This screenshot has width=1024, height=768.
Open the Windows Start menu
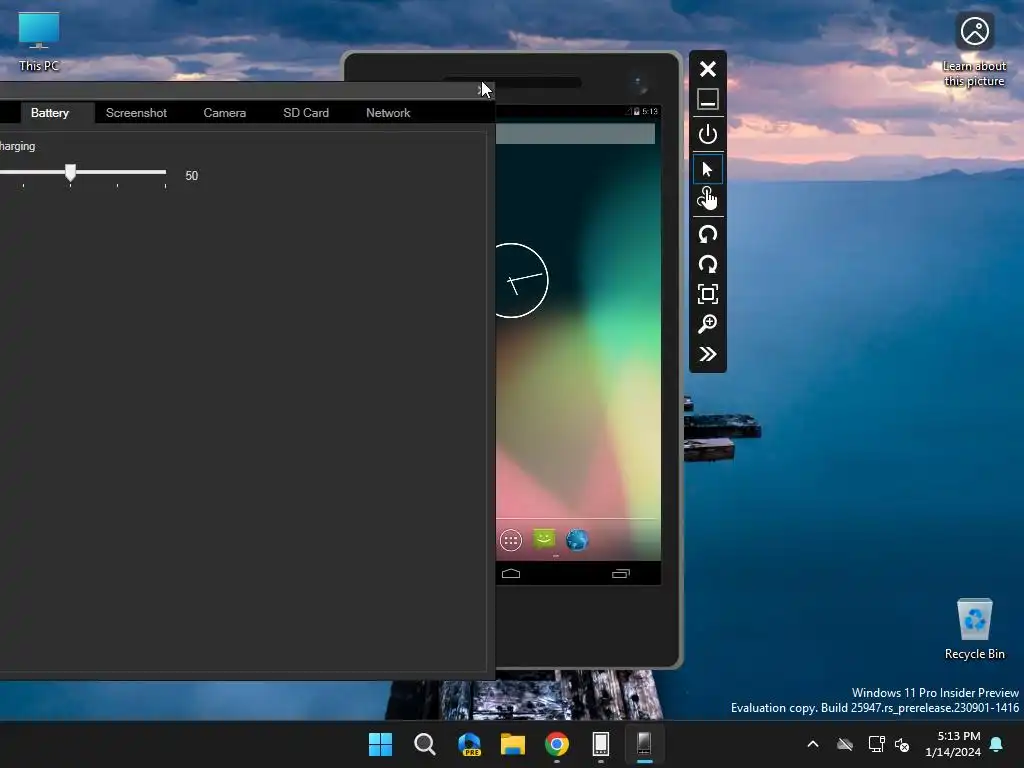tap(381, 744)
